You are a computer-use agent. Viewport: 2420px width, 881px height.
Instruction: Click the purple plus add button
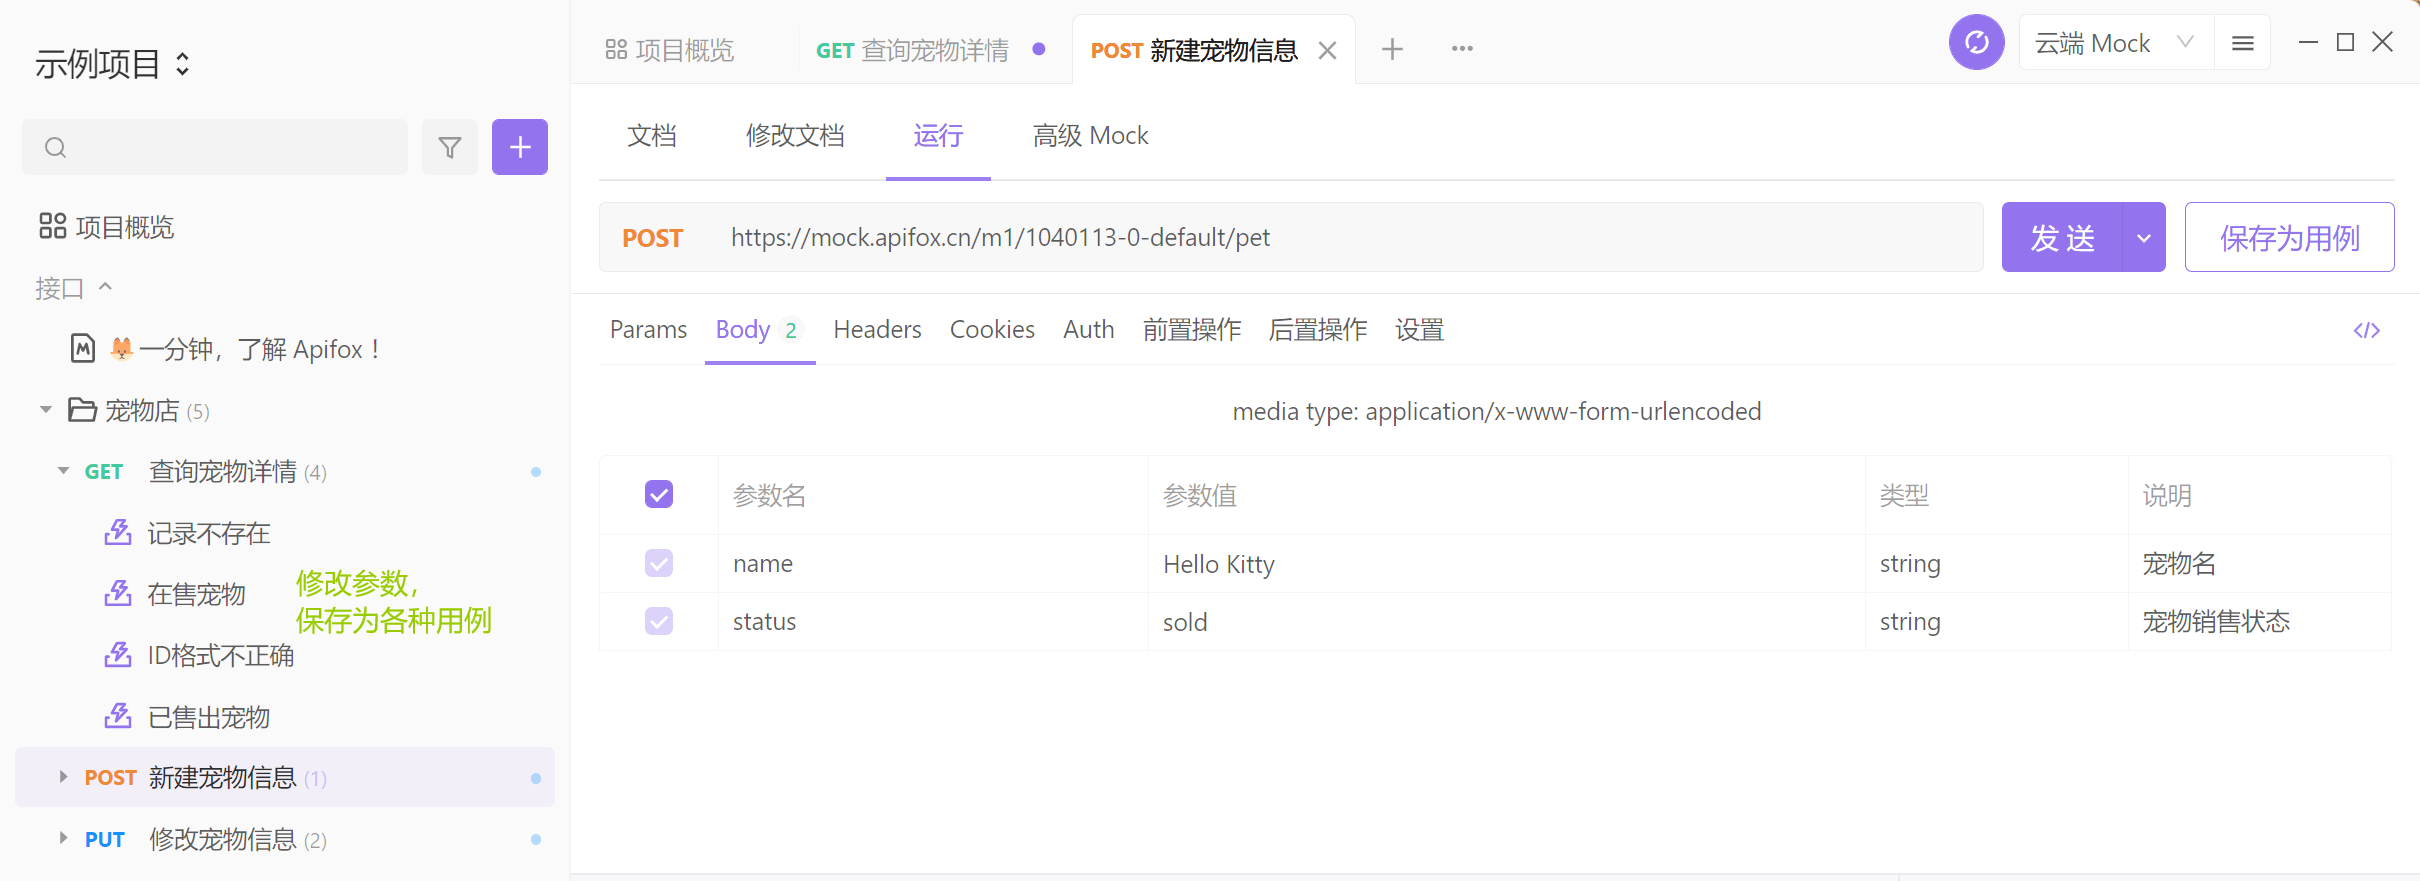point(520,148)
